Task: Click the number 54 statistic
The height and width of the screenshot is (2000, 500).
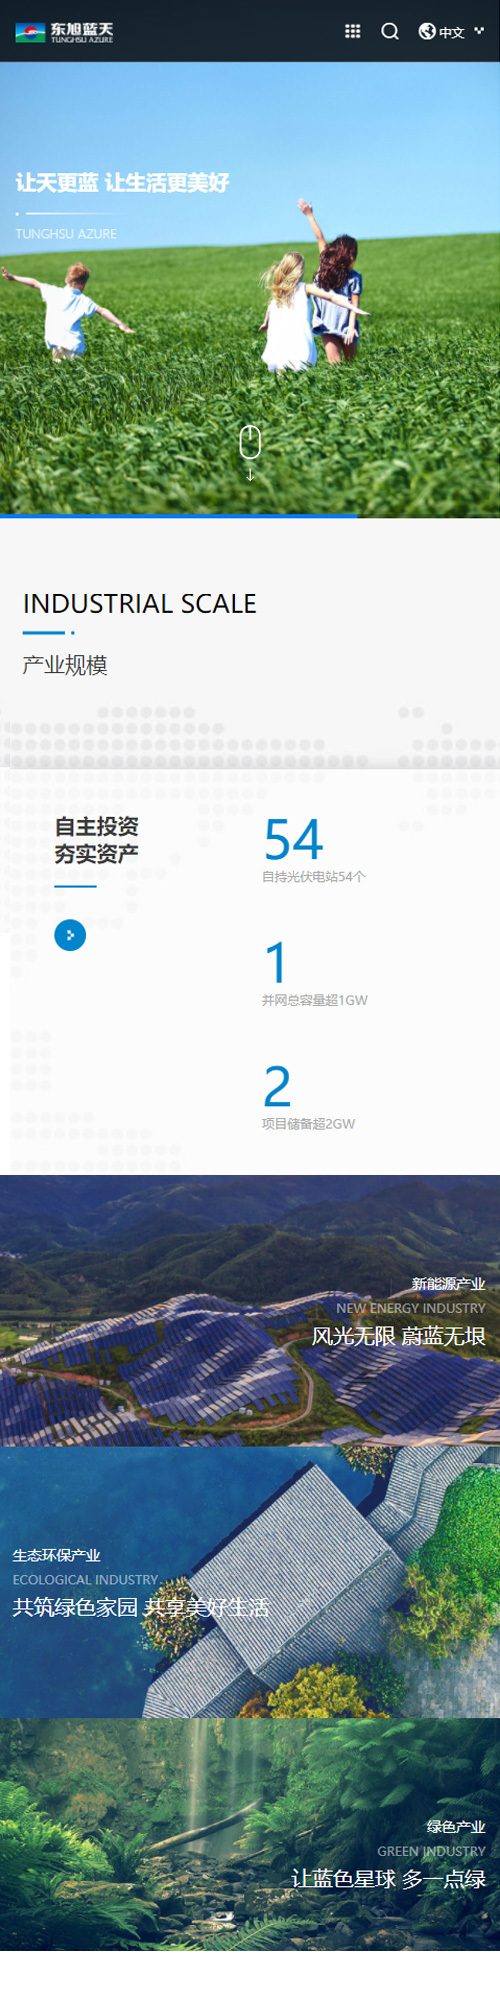Action: tap(293, 839)
